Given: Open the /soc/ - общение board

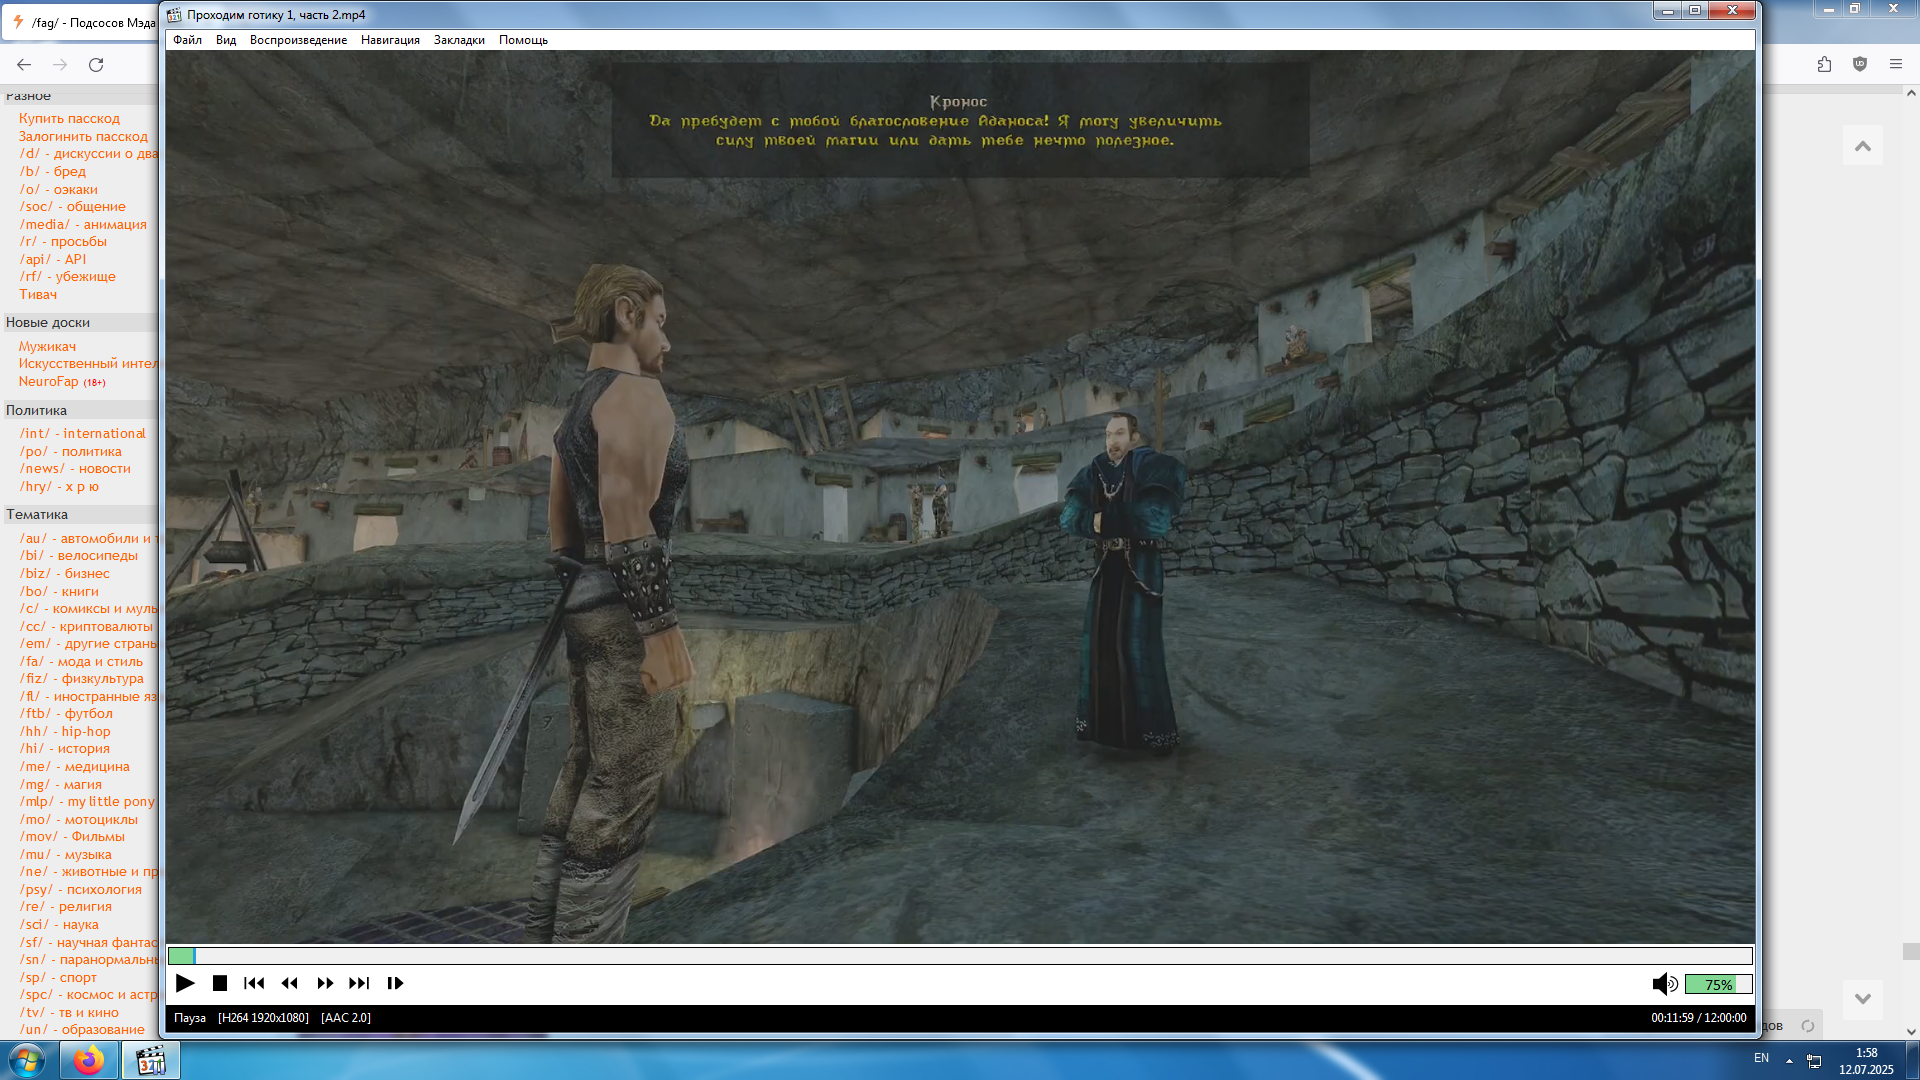Looking at the screenshot, I should pyautogui.click(x=73, y=206).
